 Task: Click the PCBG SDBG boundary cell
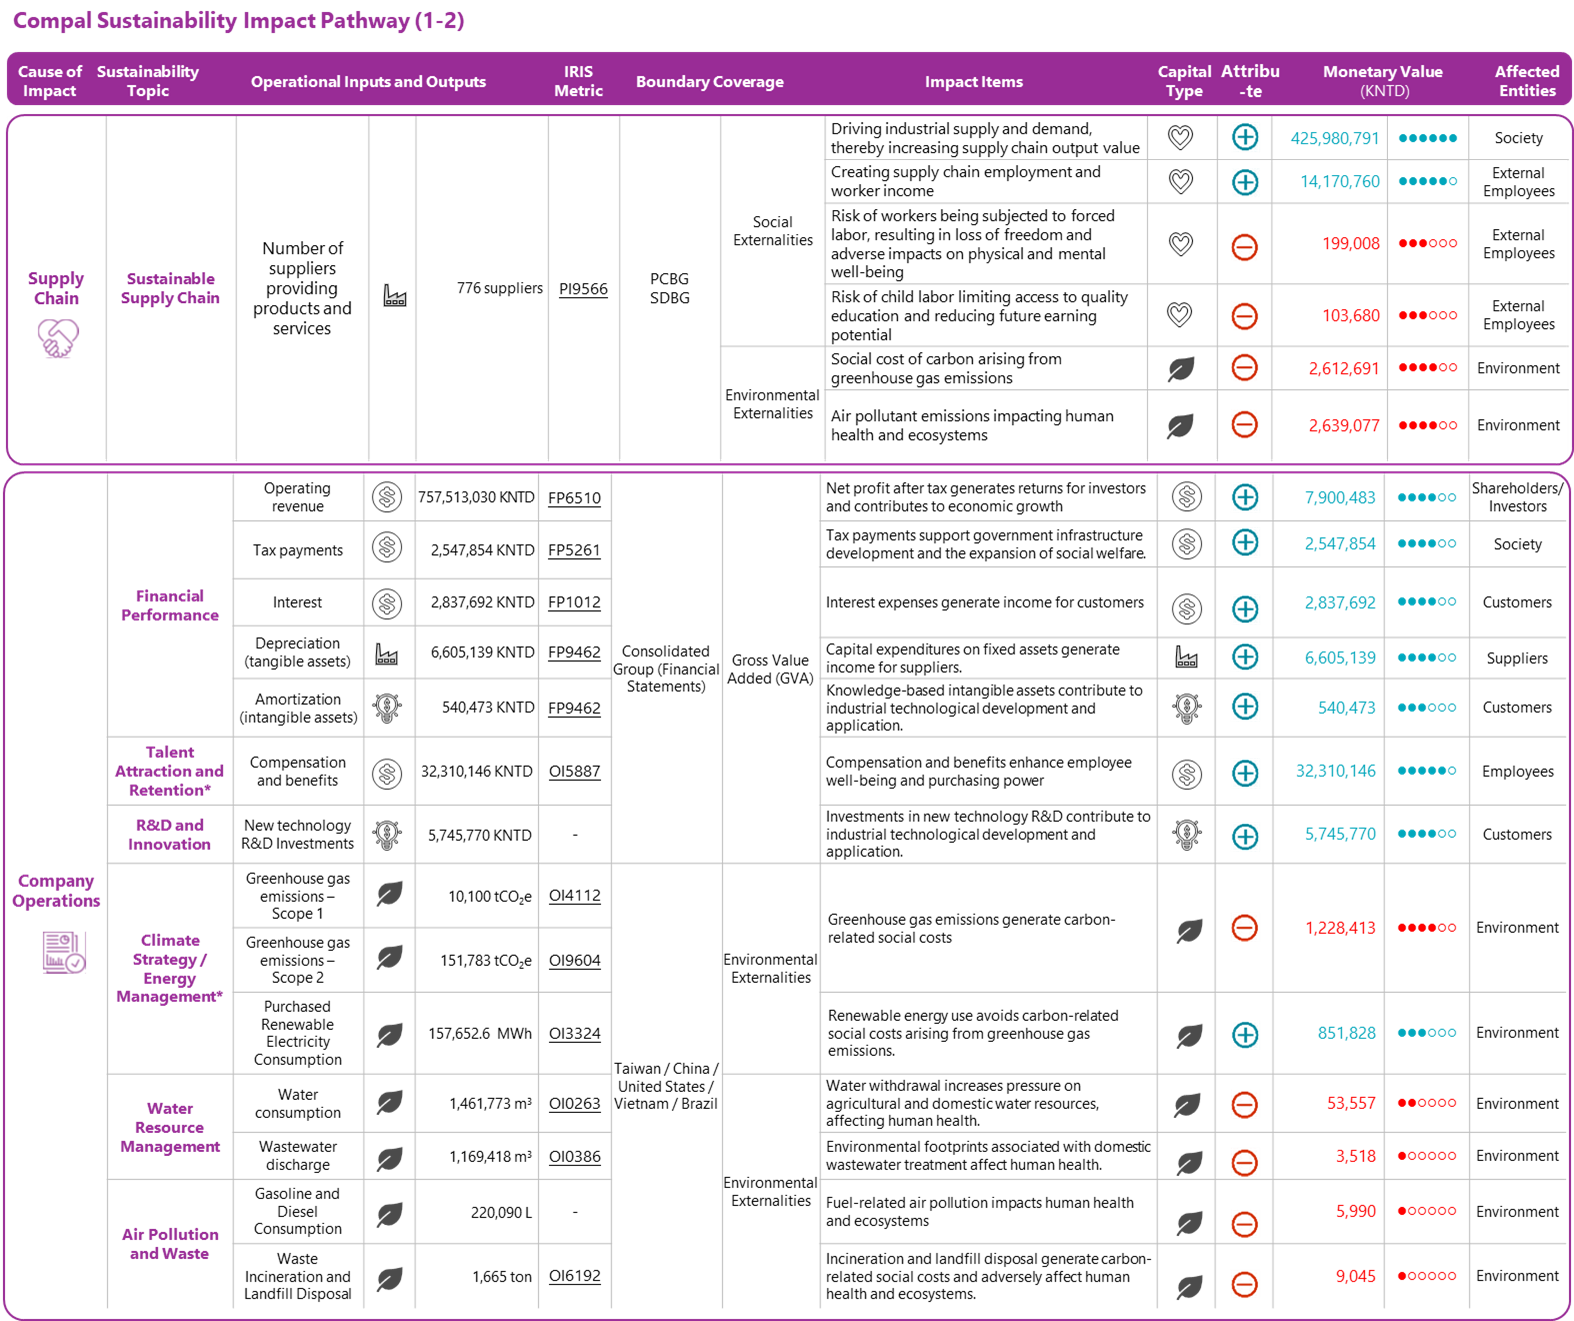click(x=670, y=288)
